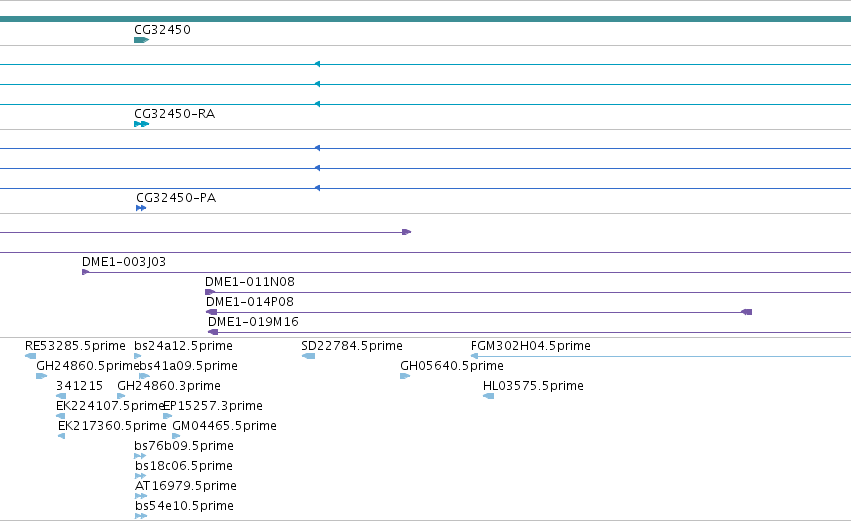
Task: Click the DME1-019M16 label
Action: 253,322
